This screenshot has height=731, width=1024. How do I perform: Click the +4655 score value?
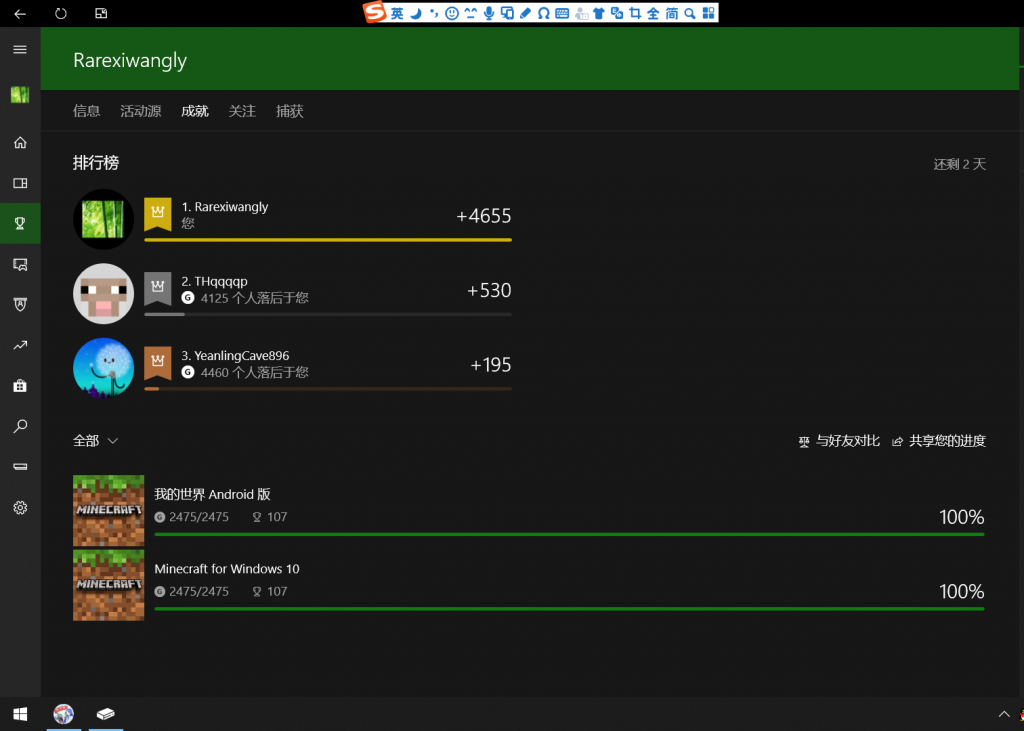483,216
